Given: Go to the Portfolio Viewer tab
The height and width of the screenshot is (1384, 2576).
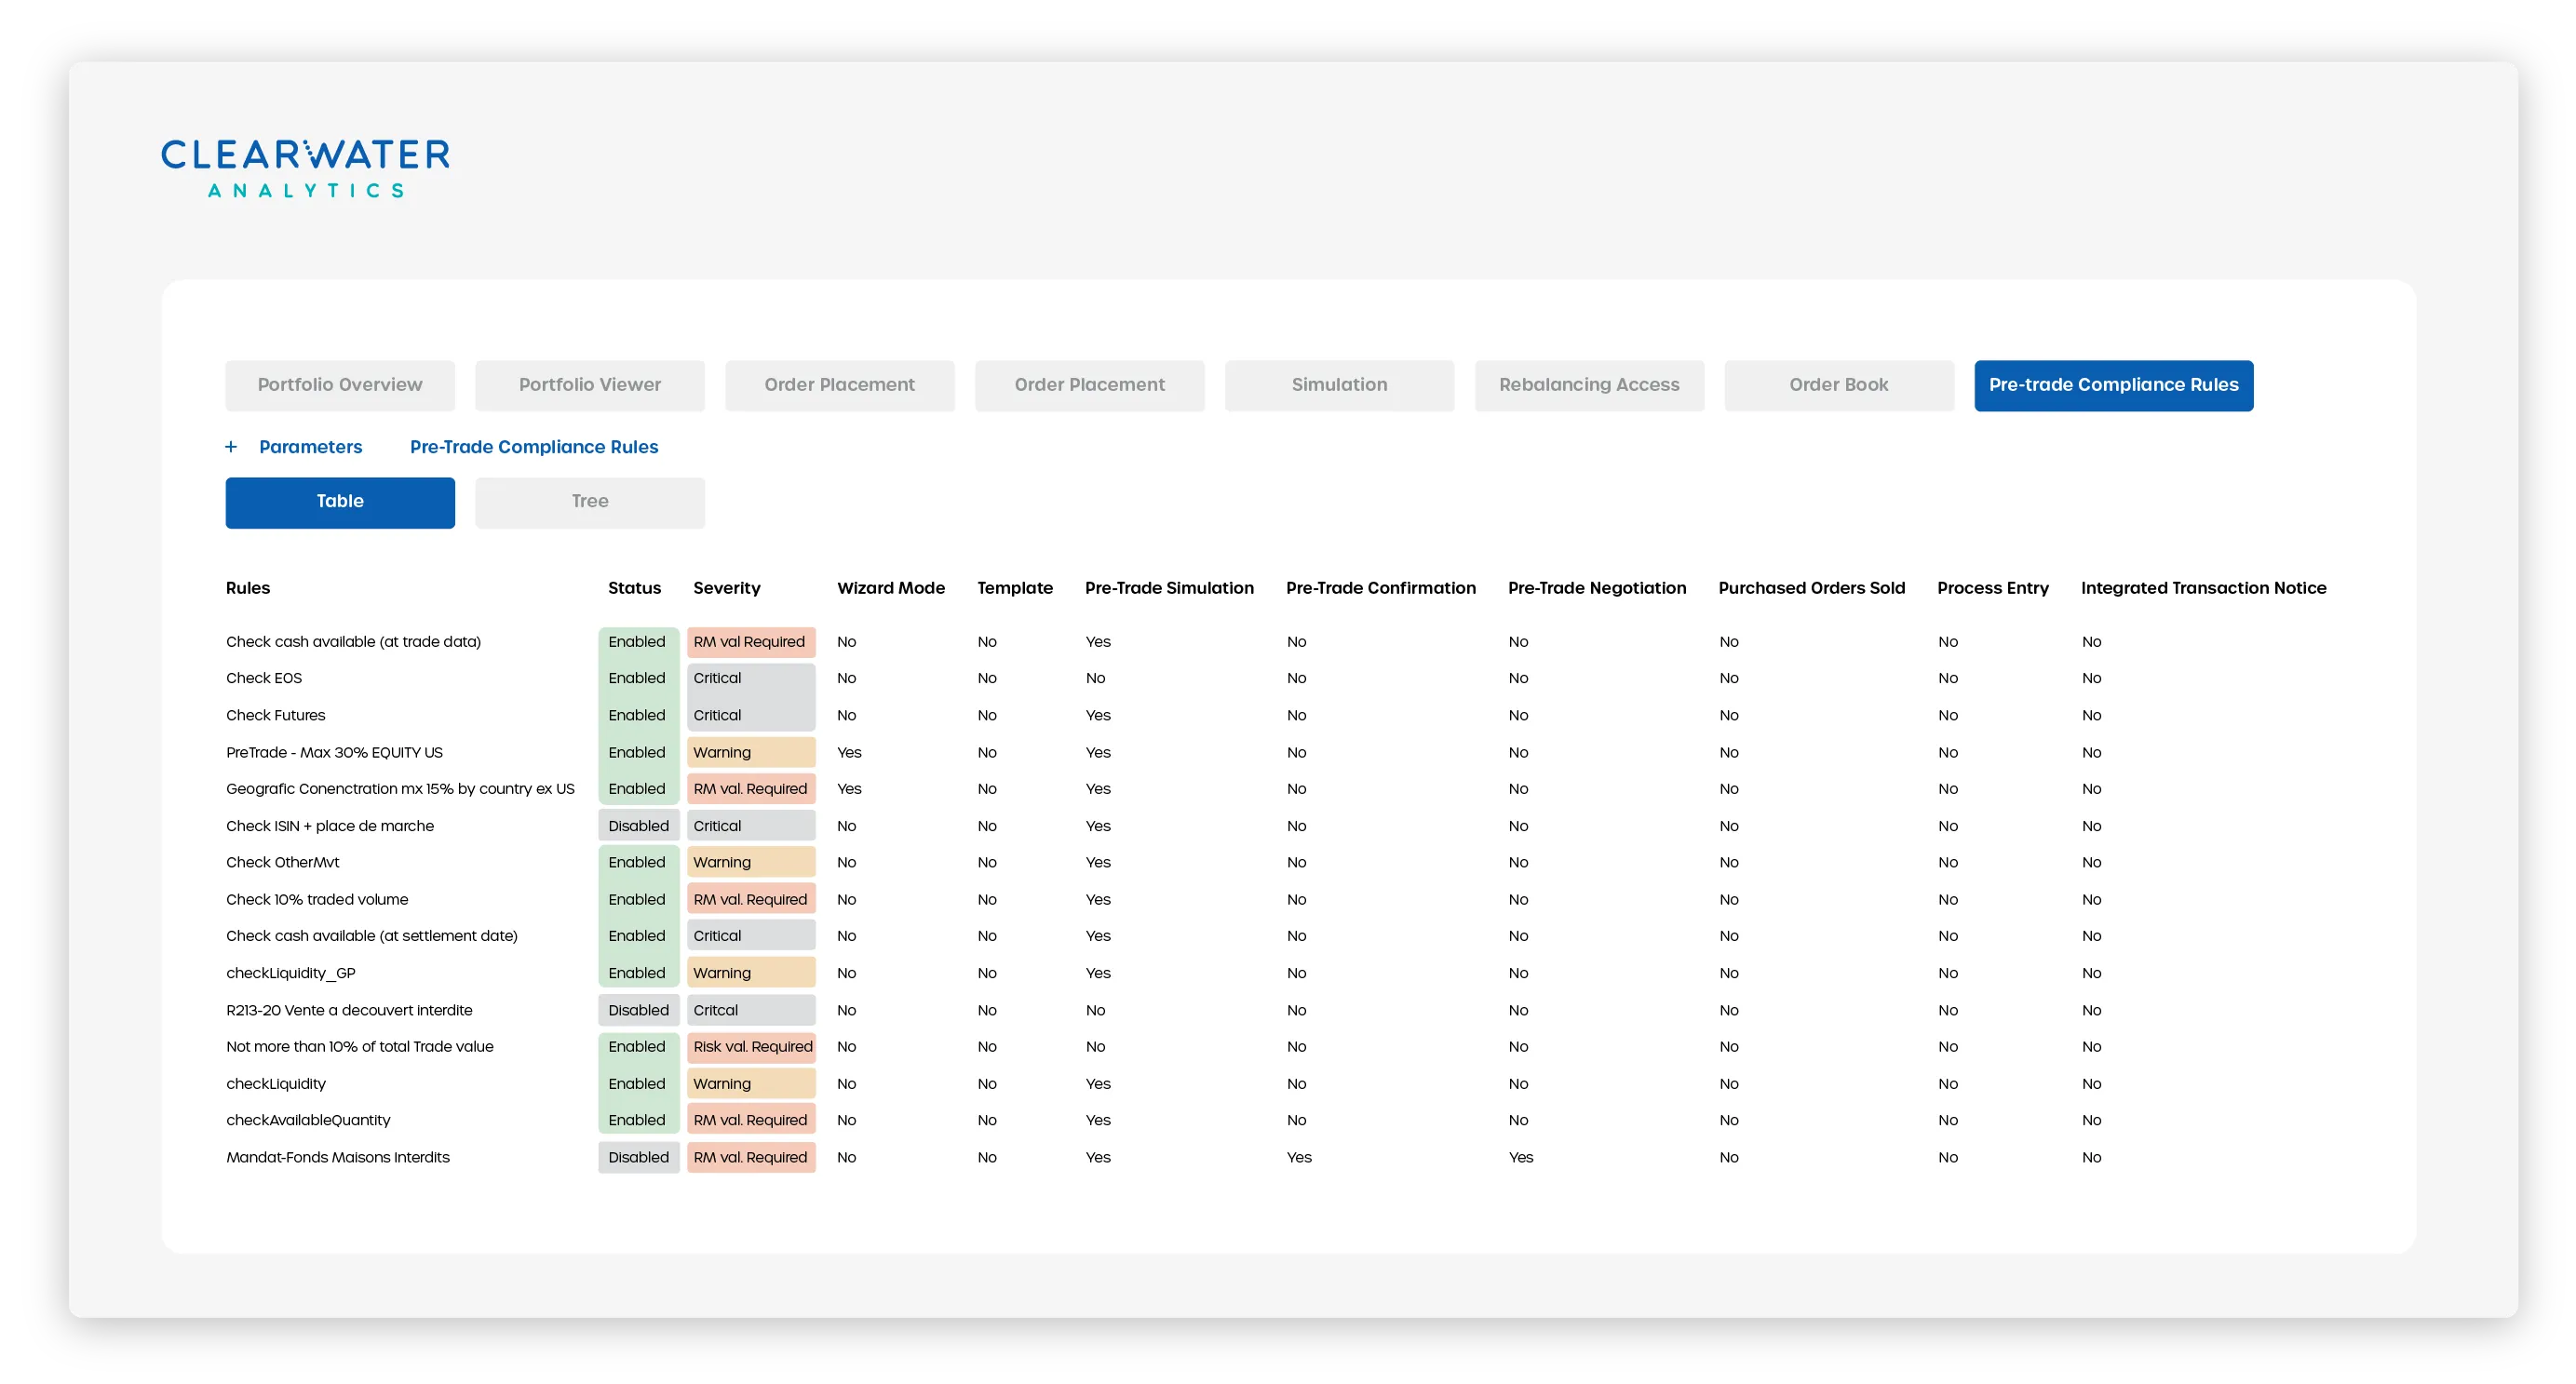Looking at the screenshot, I should pos(589,385).
